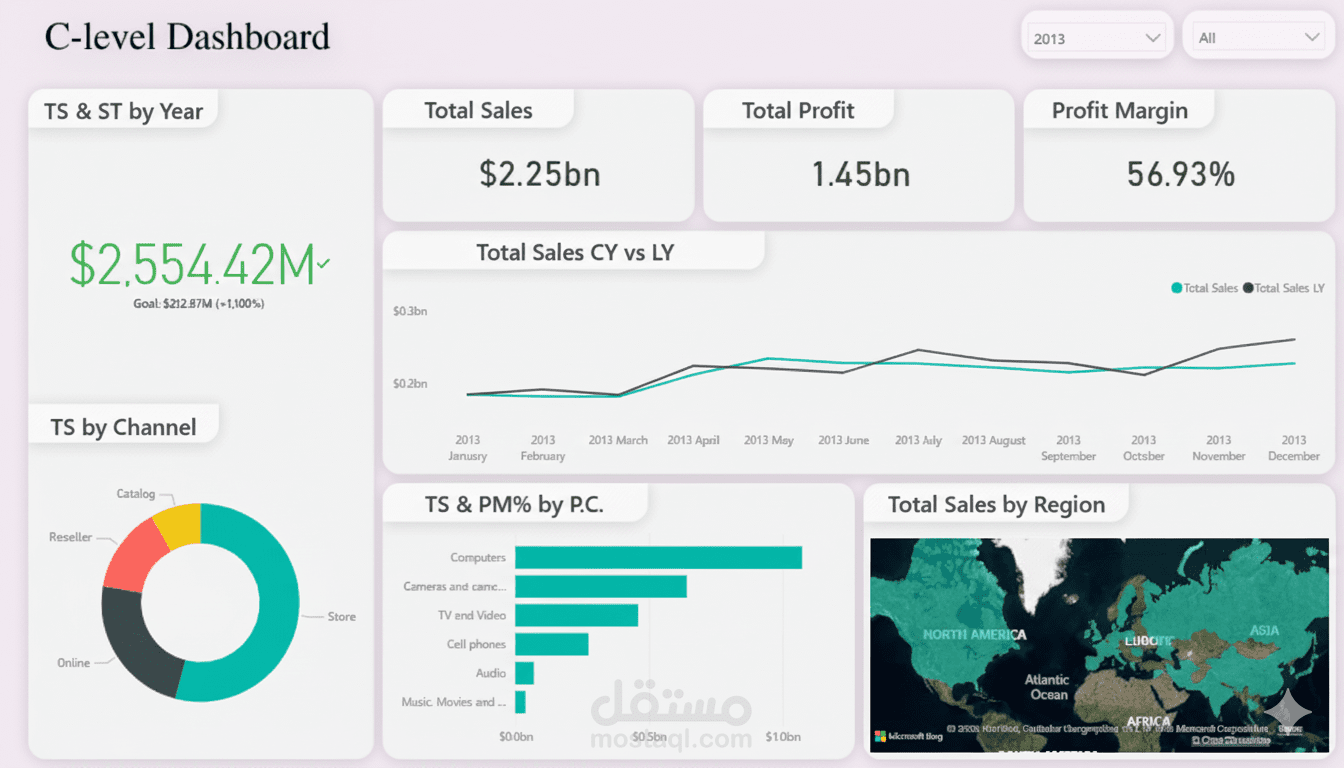Click the 2013 January axis label

click(467, 448)
